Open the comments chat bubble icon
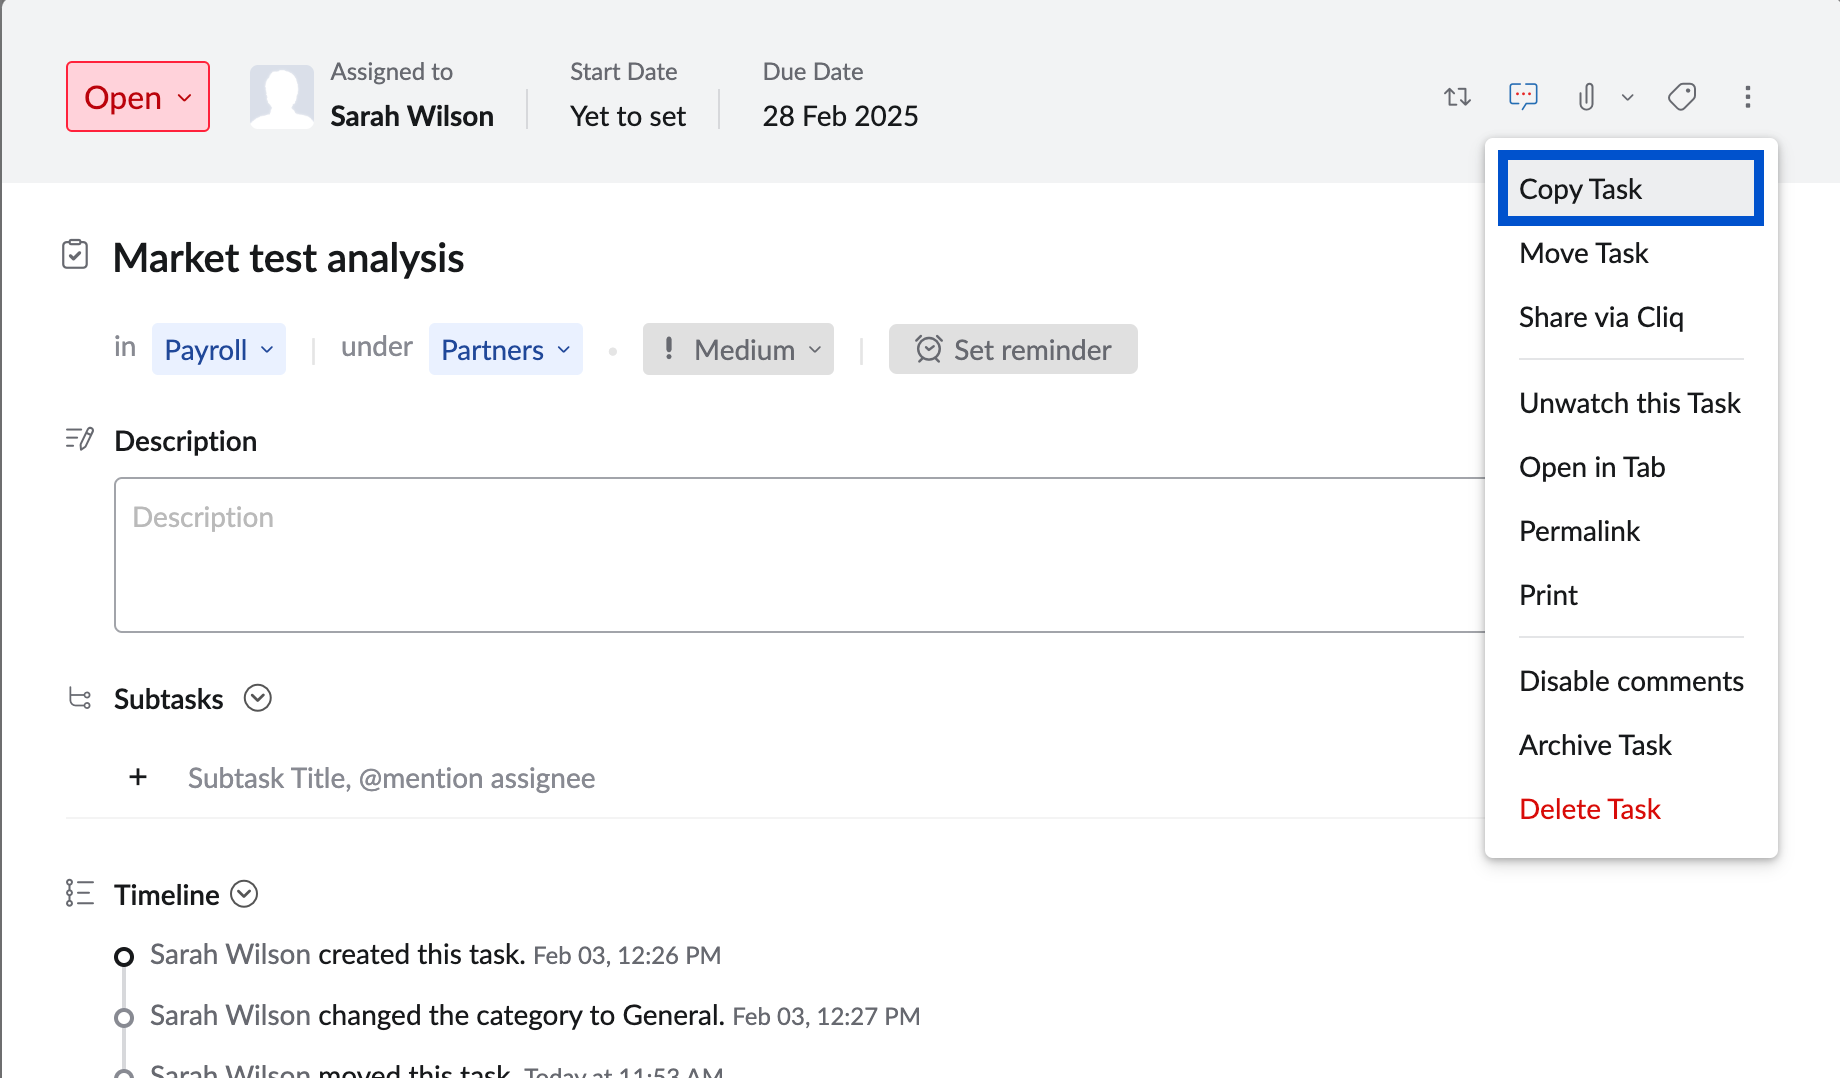The width and height of the screenshot is (1840, 1078). 1522,96
